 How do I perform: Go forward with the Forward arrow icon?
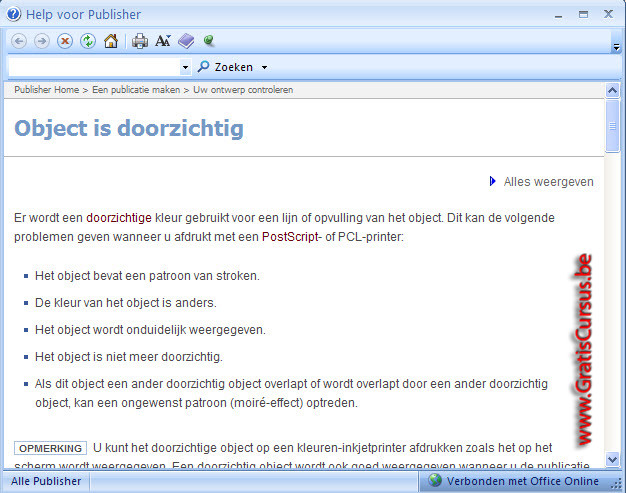point(42,41)
